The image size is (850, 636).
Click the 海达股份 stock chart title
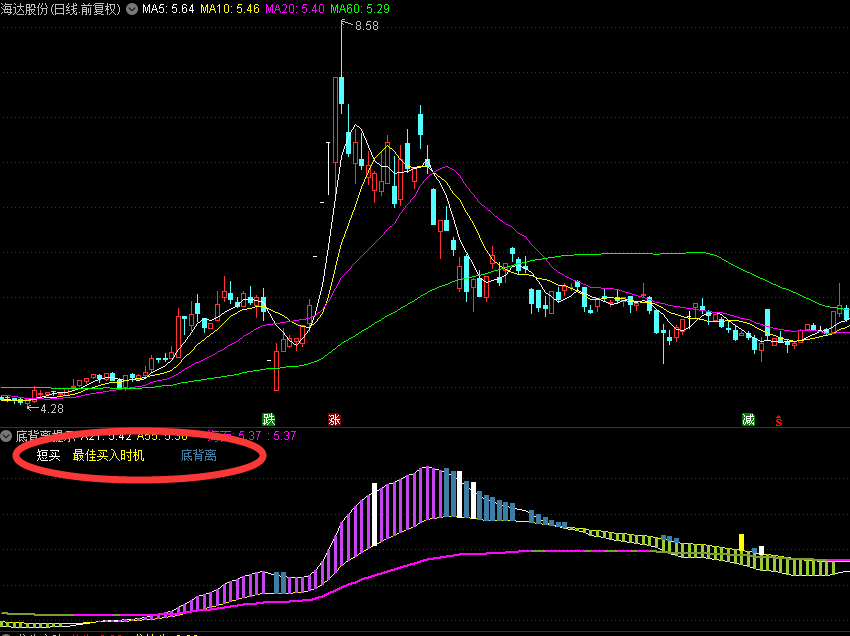point(60,9)
